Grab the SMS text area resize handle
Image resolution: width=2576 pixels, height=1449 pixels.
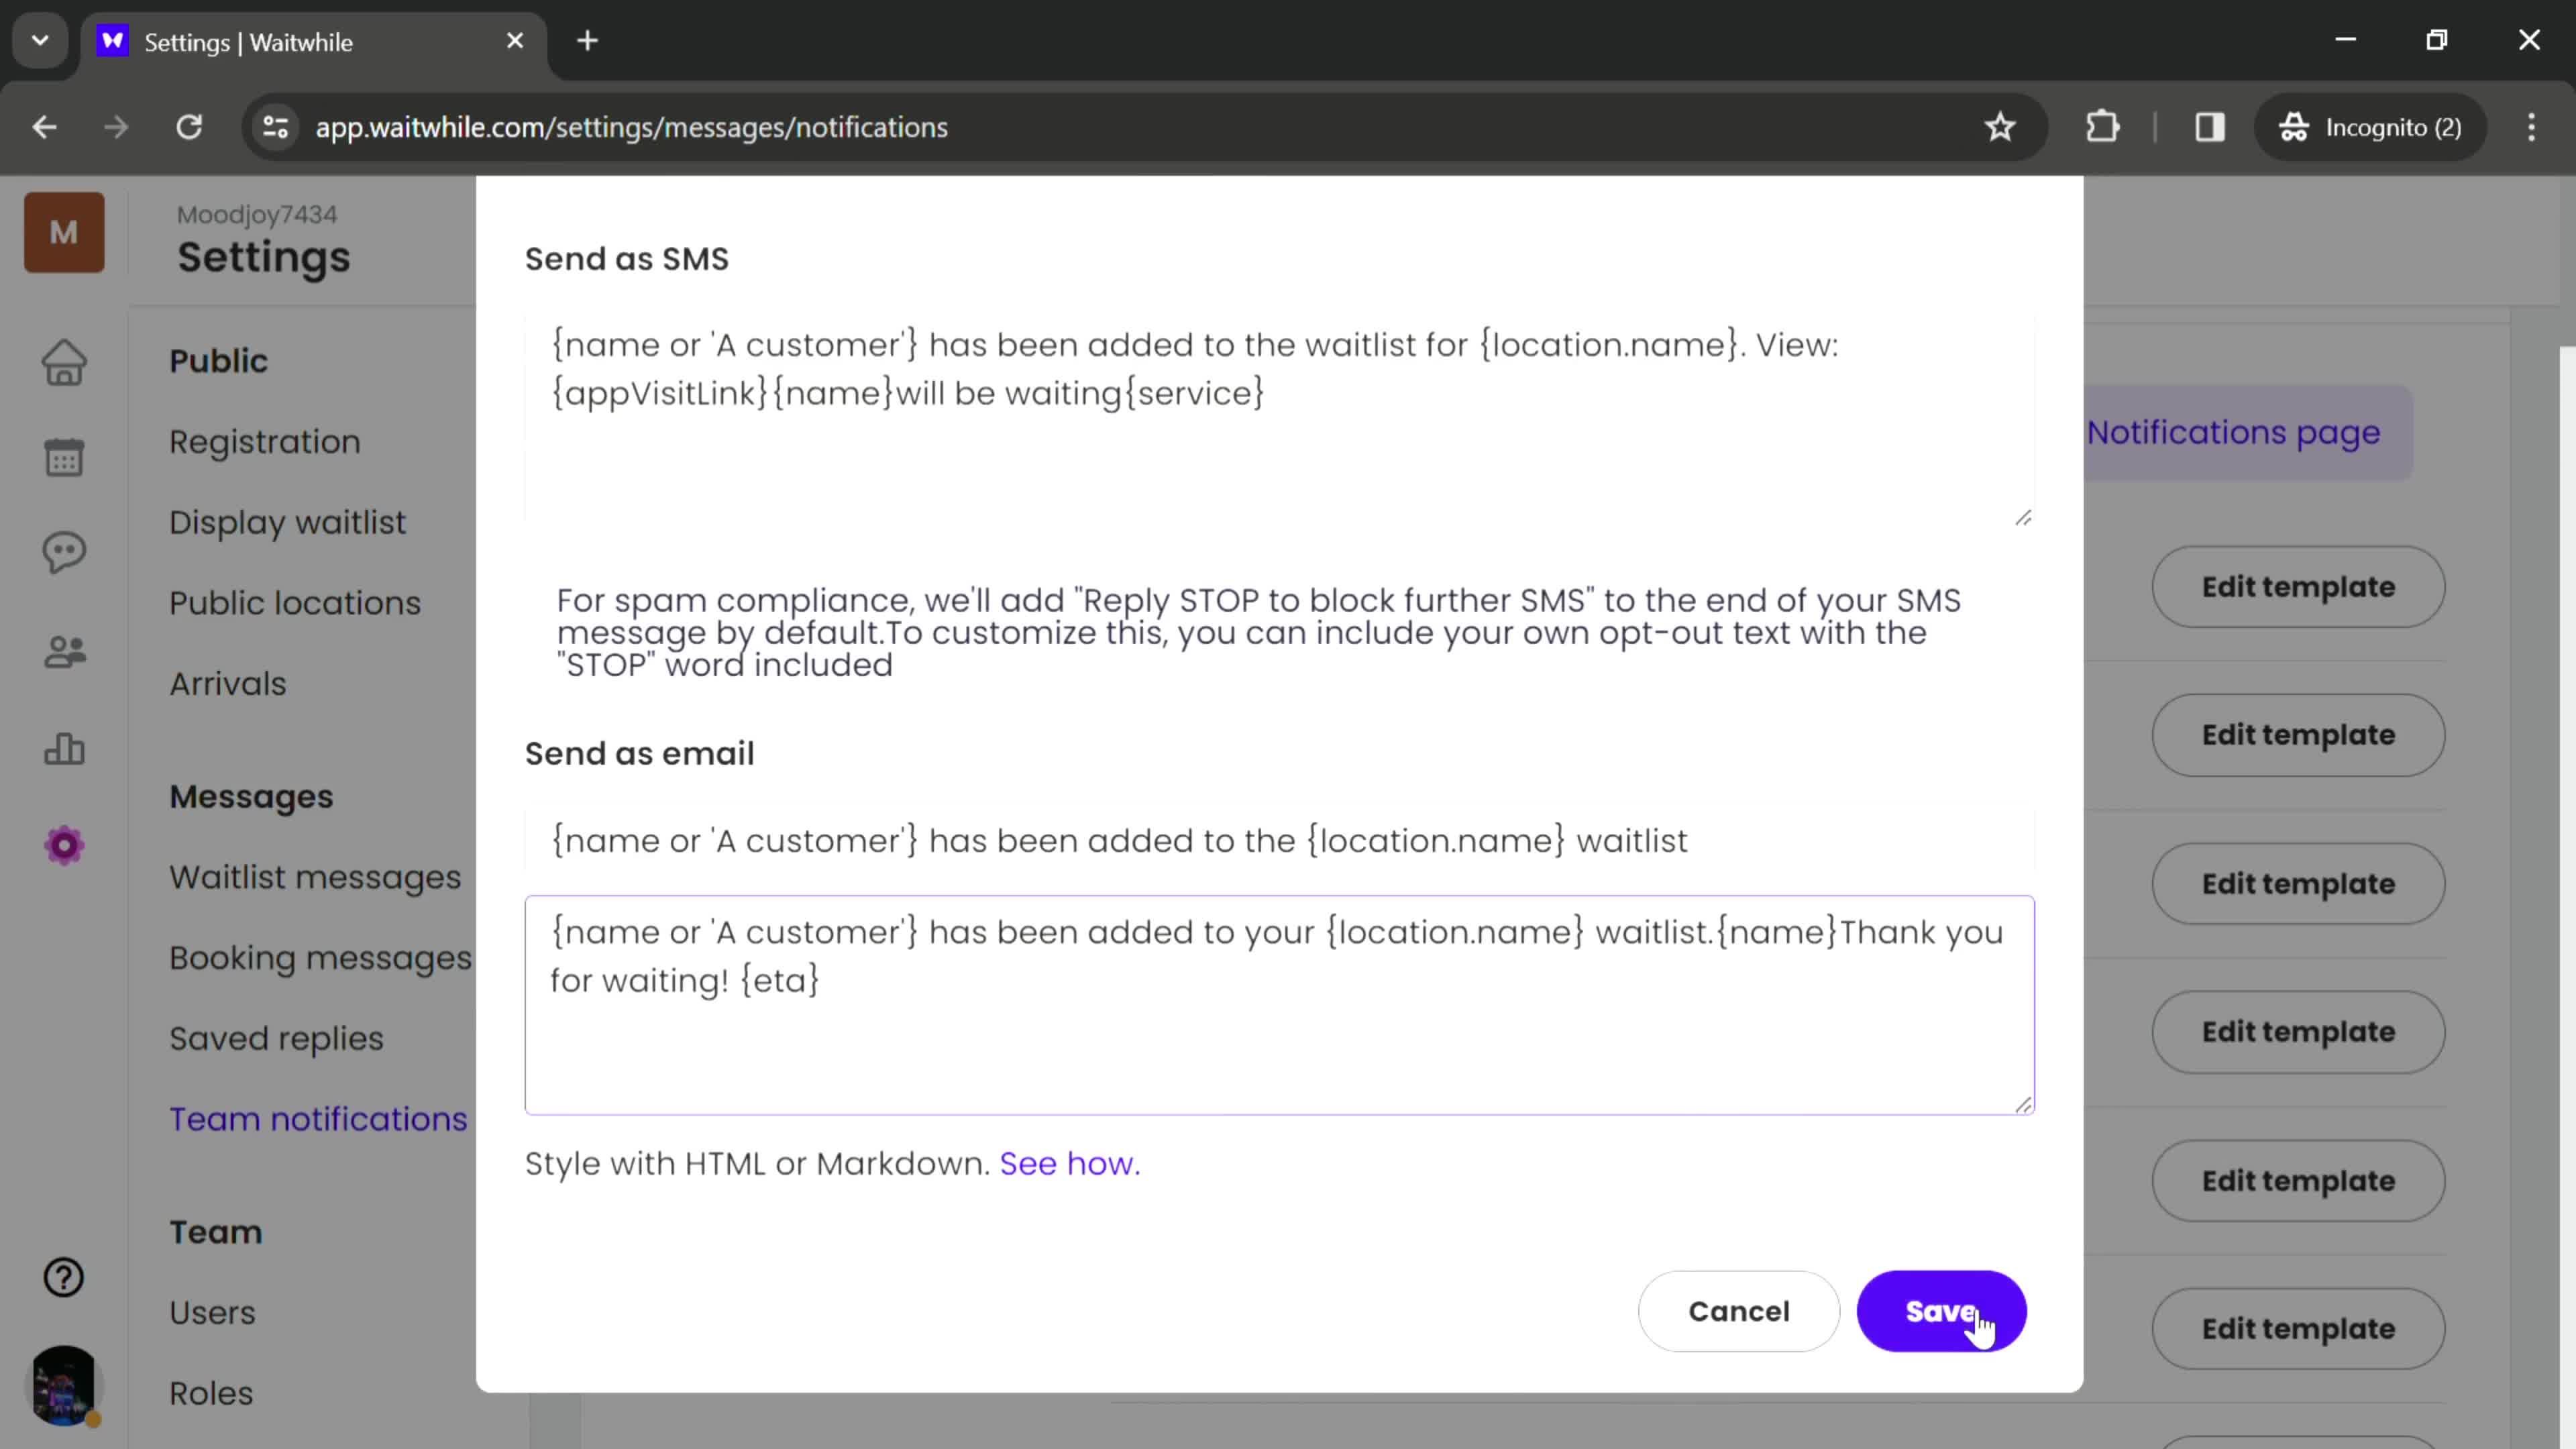pyautogui.click(x=2023, y=517)
